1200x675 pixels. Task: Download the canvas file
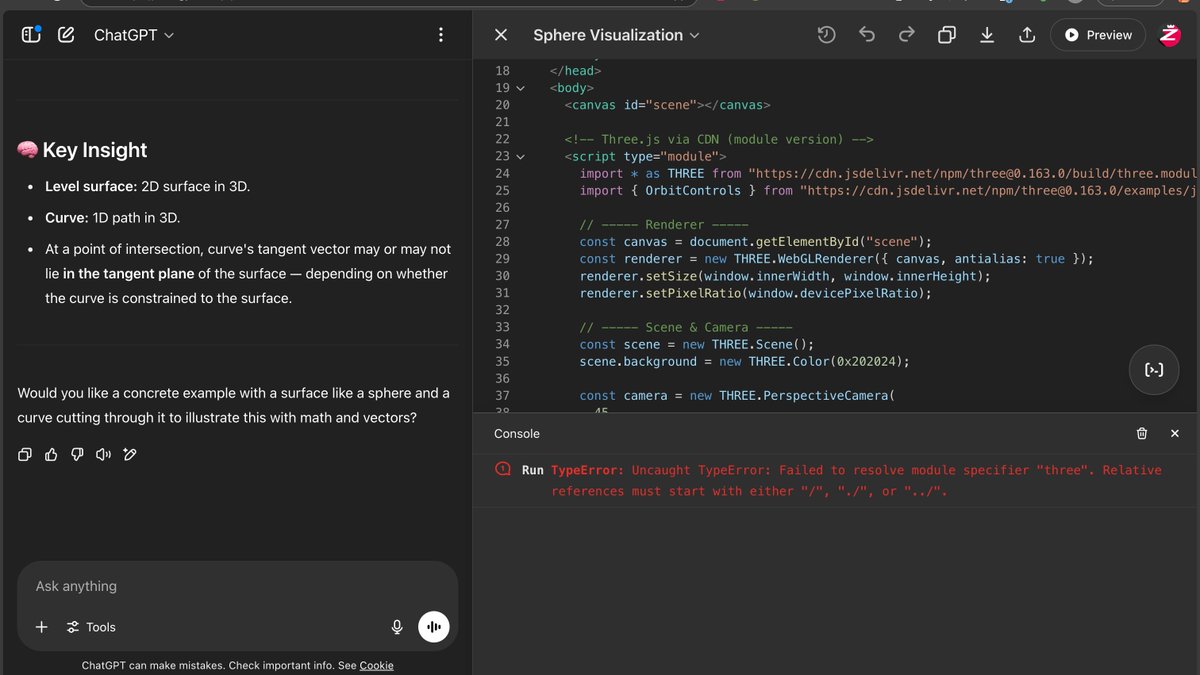pos(987,35)
